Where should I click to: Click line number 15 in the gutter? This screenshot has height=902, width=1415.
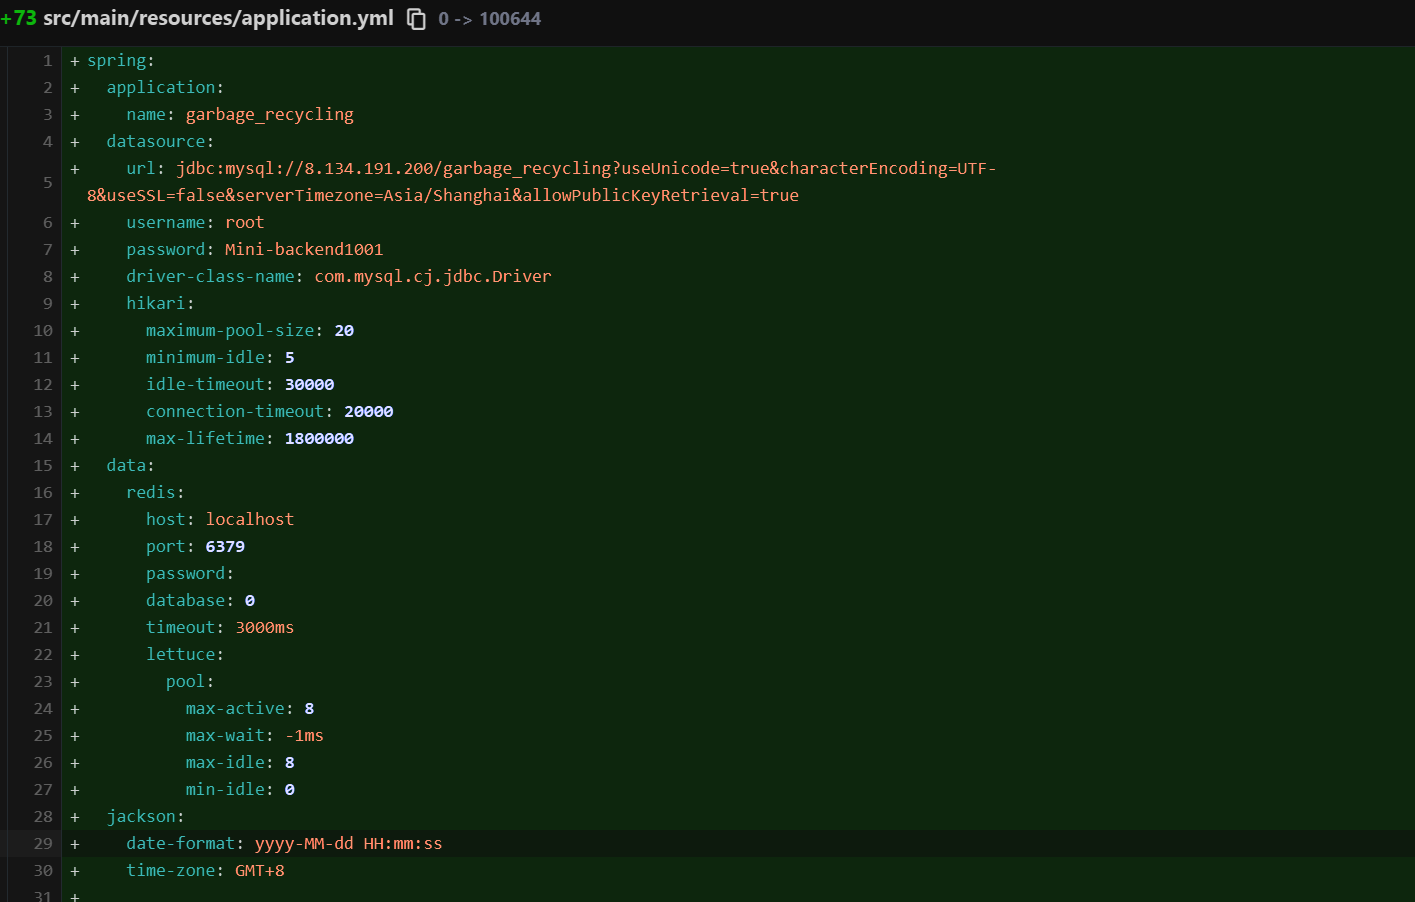coord(43,466)
